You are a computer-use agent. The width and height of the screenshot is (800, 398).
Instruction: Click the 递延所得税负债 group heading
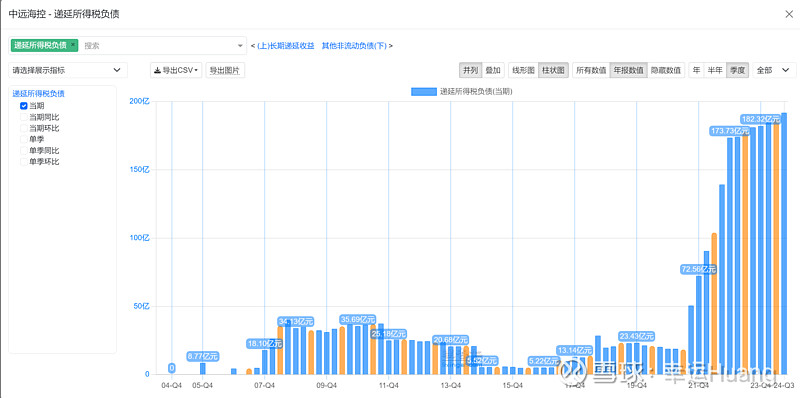[x=39, y=94]
